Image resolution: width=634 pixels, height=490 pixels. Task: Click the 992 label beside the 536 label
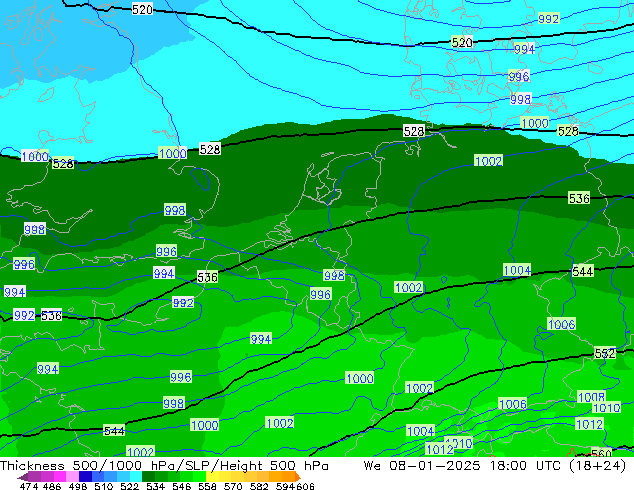(24, 315)
